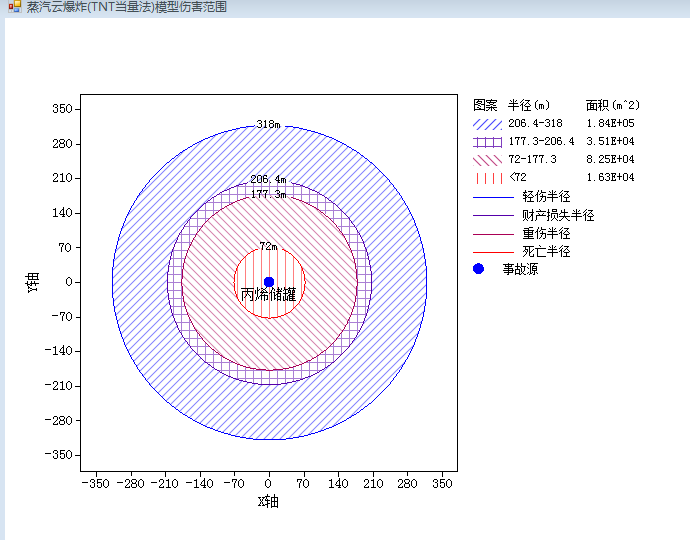Click the red vertical stripes legend swatch

487,178
